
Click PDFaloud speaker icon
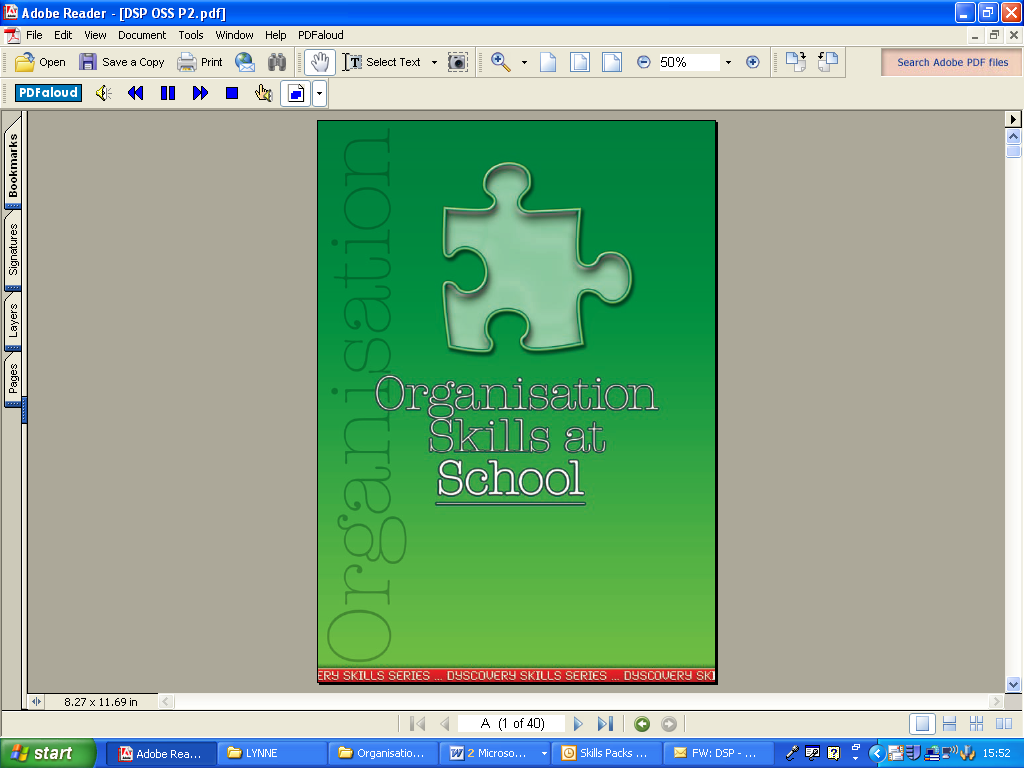click(103, 93)
